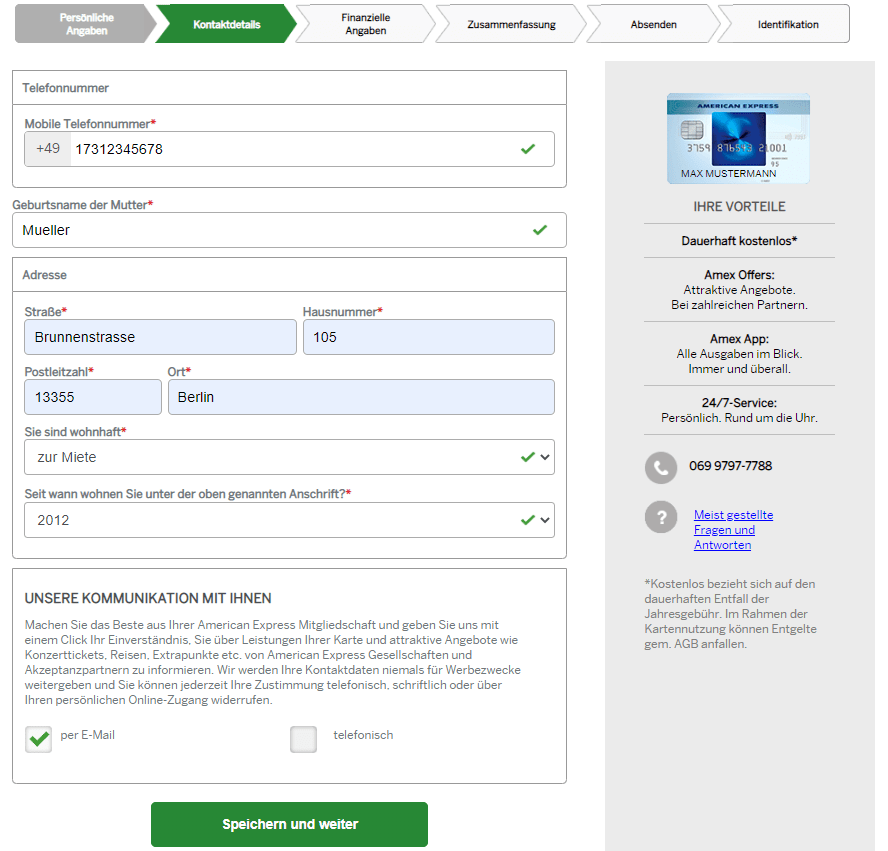Click the Amex Offers: heading
This screenshot has height=851, width=888.
[x=739, y=275]
